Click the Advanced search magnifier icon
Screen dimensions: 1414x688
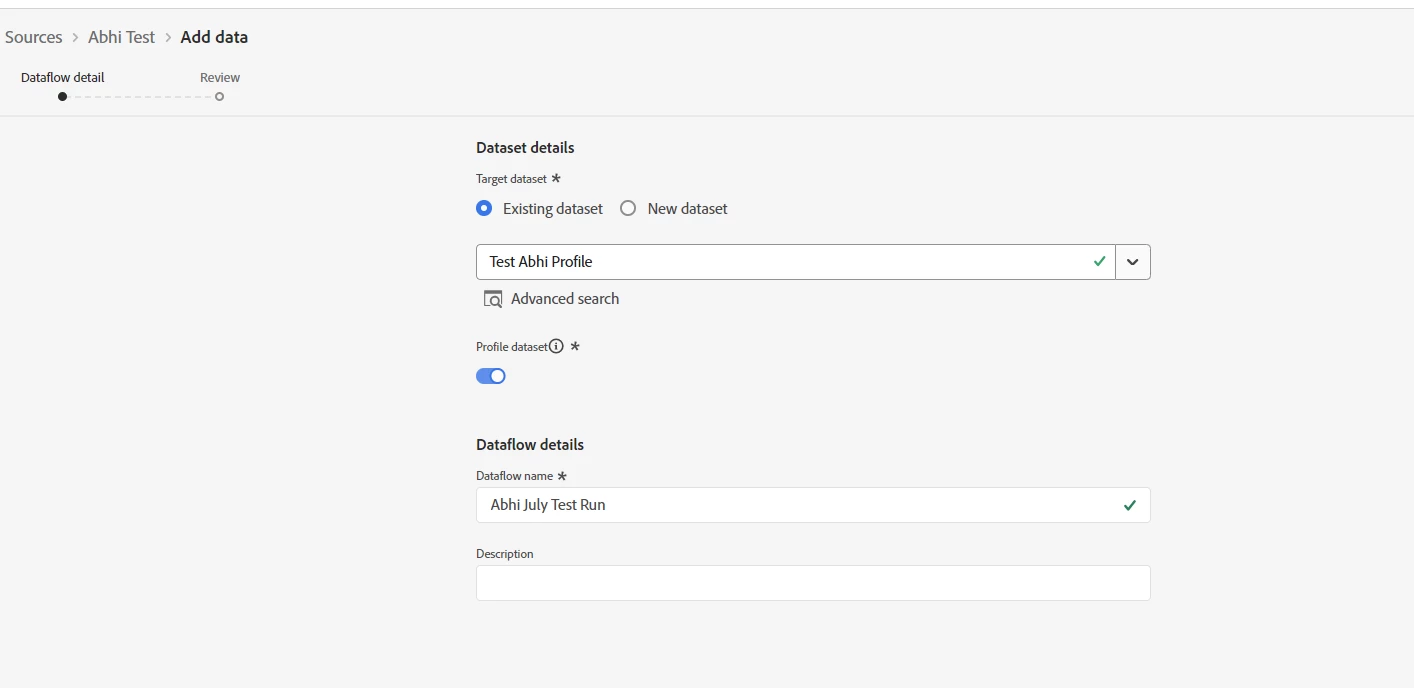coord(492,299)
